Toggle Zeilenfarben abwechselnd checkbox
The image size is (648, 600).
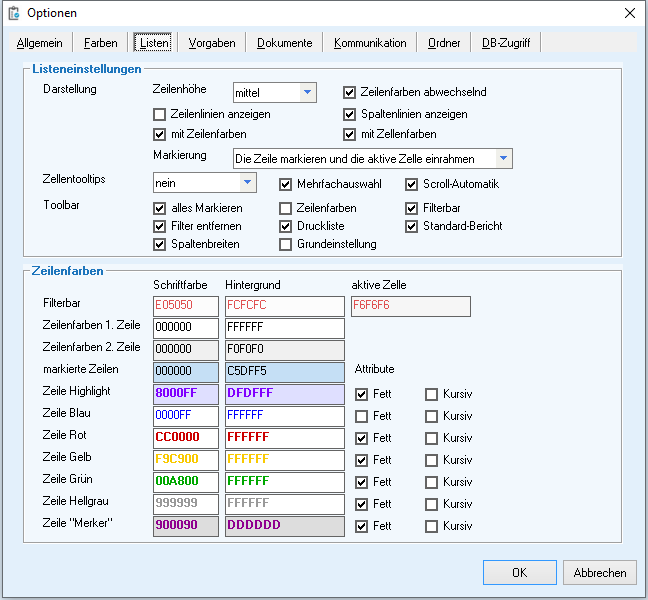click(350, 92)
